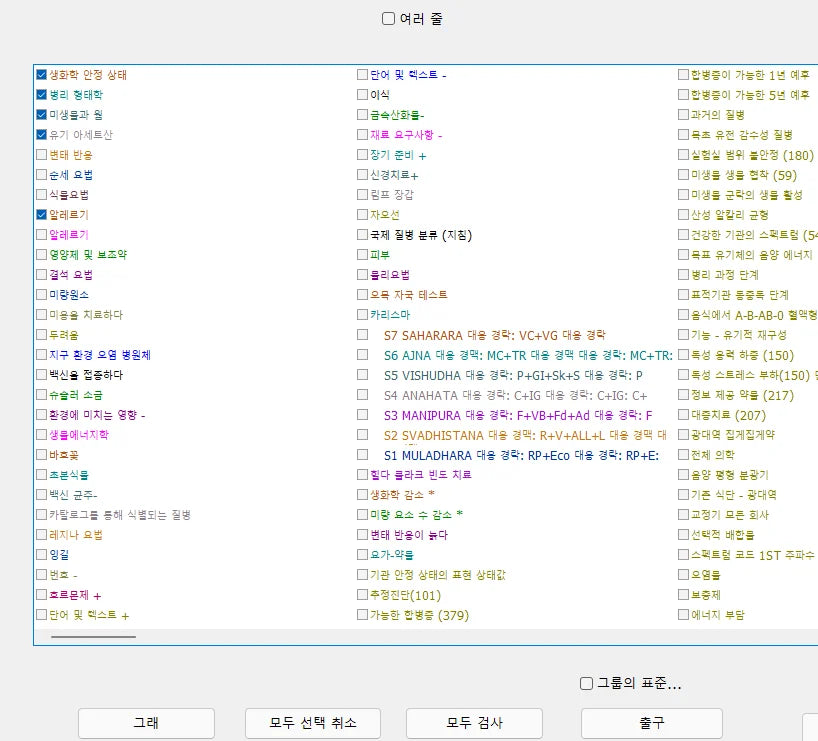Image resolution: width=818 pixels, height=741 pixels.
Task: Uncheck 생화학 안정 상태 item
Action: click(x=41, y=75)
